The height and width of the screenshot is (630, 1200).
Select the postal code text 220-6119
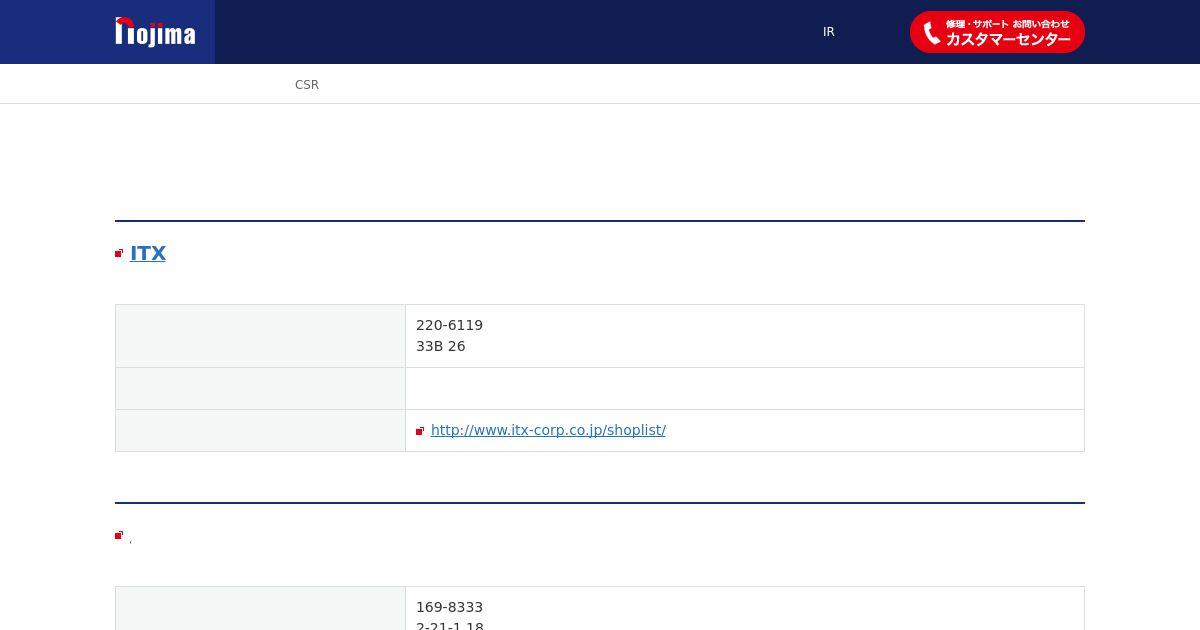pos(449,325)
